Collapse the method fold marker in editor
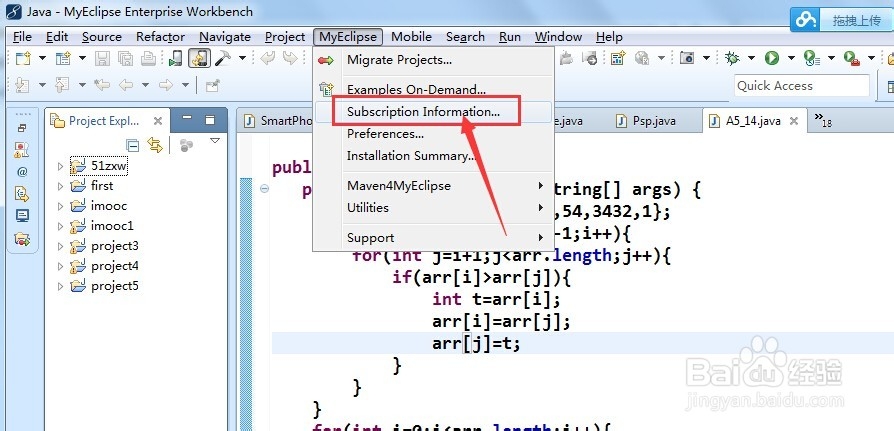894x431 pixels. [264, 189]
